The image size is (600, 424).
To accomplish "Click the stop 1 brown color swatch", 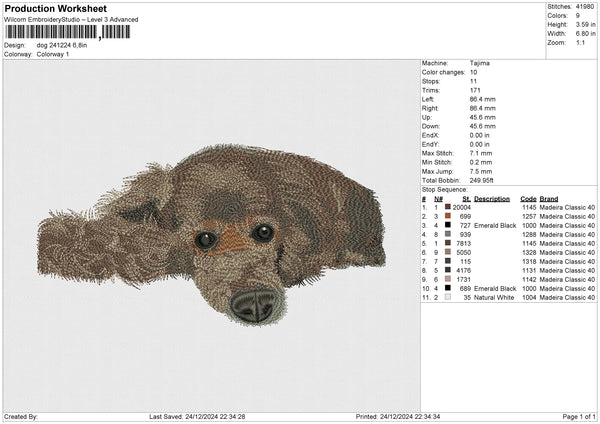I will tap(447, 207).
